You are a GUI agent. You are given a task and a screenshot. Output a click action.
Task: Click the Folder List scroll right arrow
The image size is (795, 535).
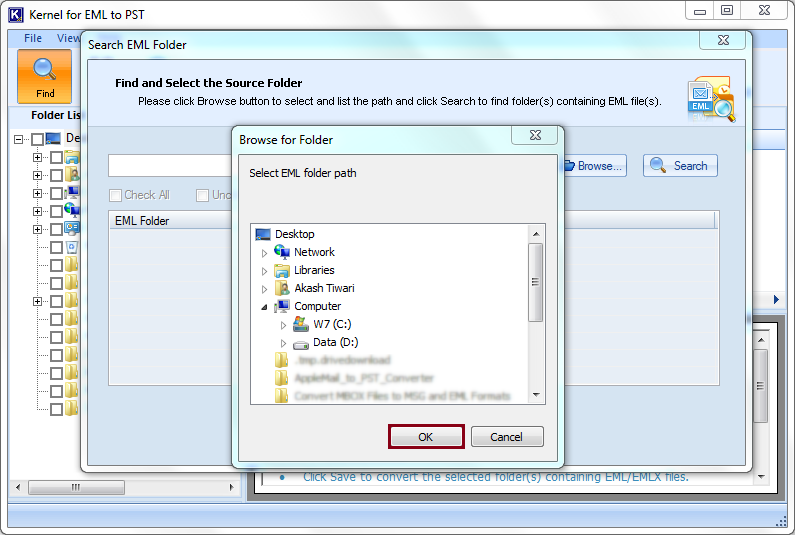coord(232,487)
